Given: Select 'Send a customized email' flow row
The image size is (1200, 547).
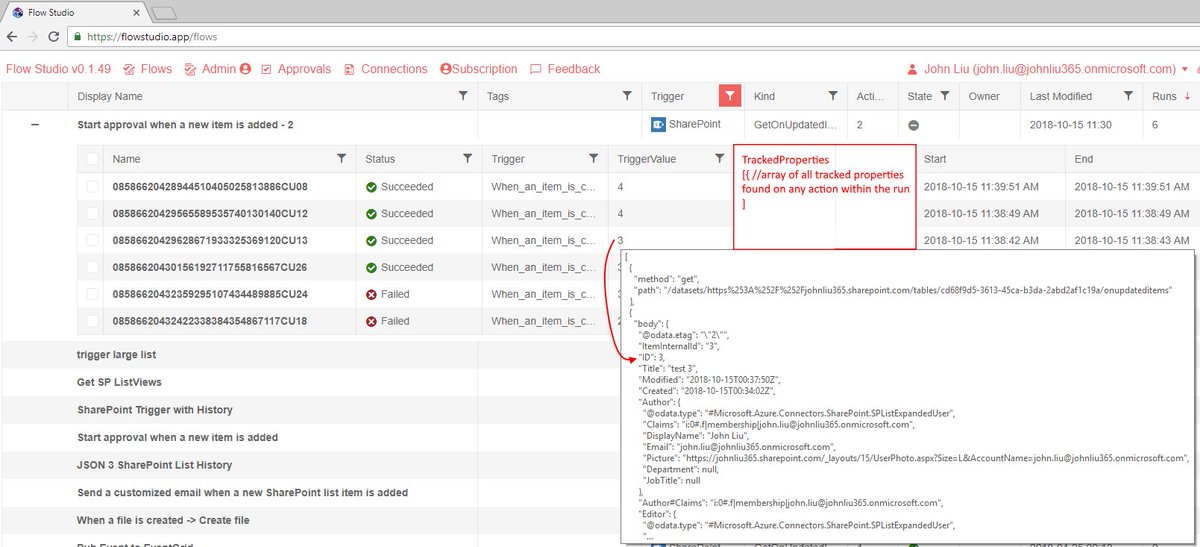Looking at the screenshot, I should (x=243, y=493).
